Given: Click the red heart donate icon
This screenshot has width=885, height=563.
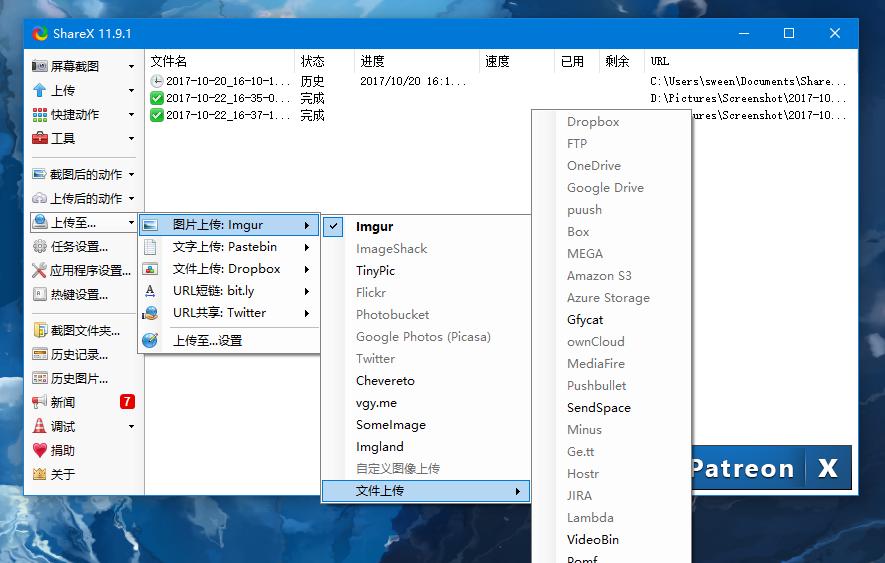Looking at the screenshot, I should coord(40,450).
